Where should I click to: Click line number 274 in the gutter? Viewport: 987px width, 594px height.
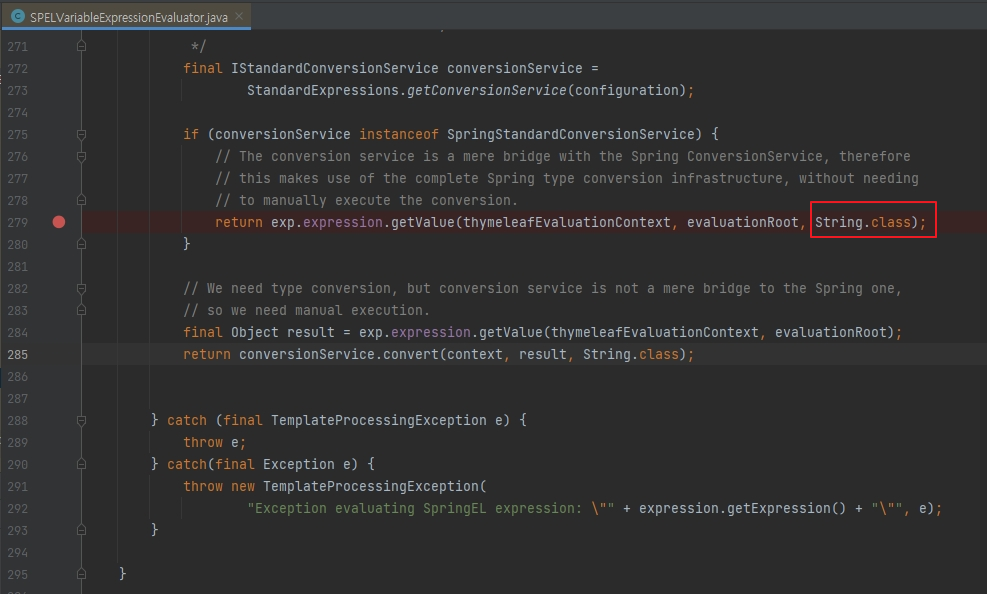18,113
